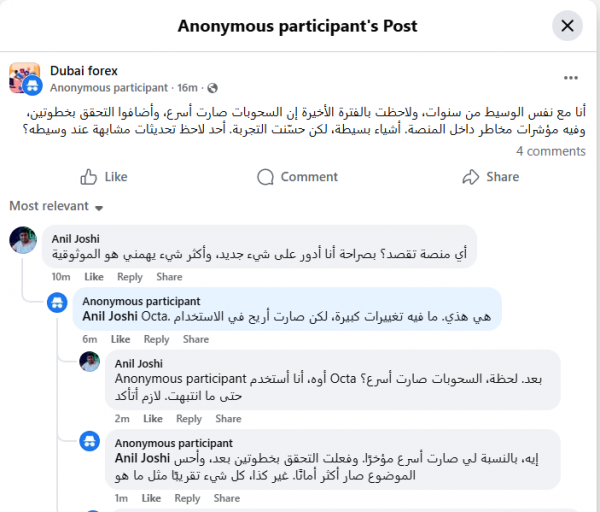The height and width of the screenshot is (512, 600).
Task: Open the 4 comments count link
Action: (x=551, y=151)
